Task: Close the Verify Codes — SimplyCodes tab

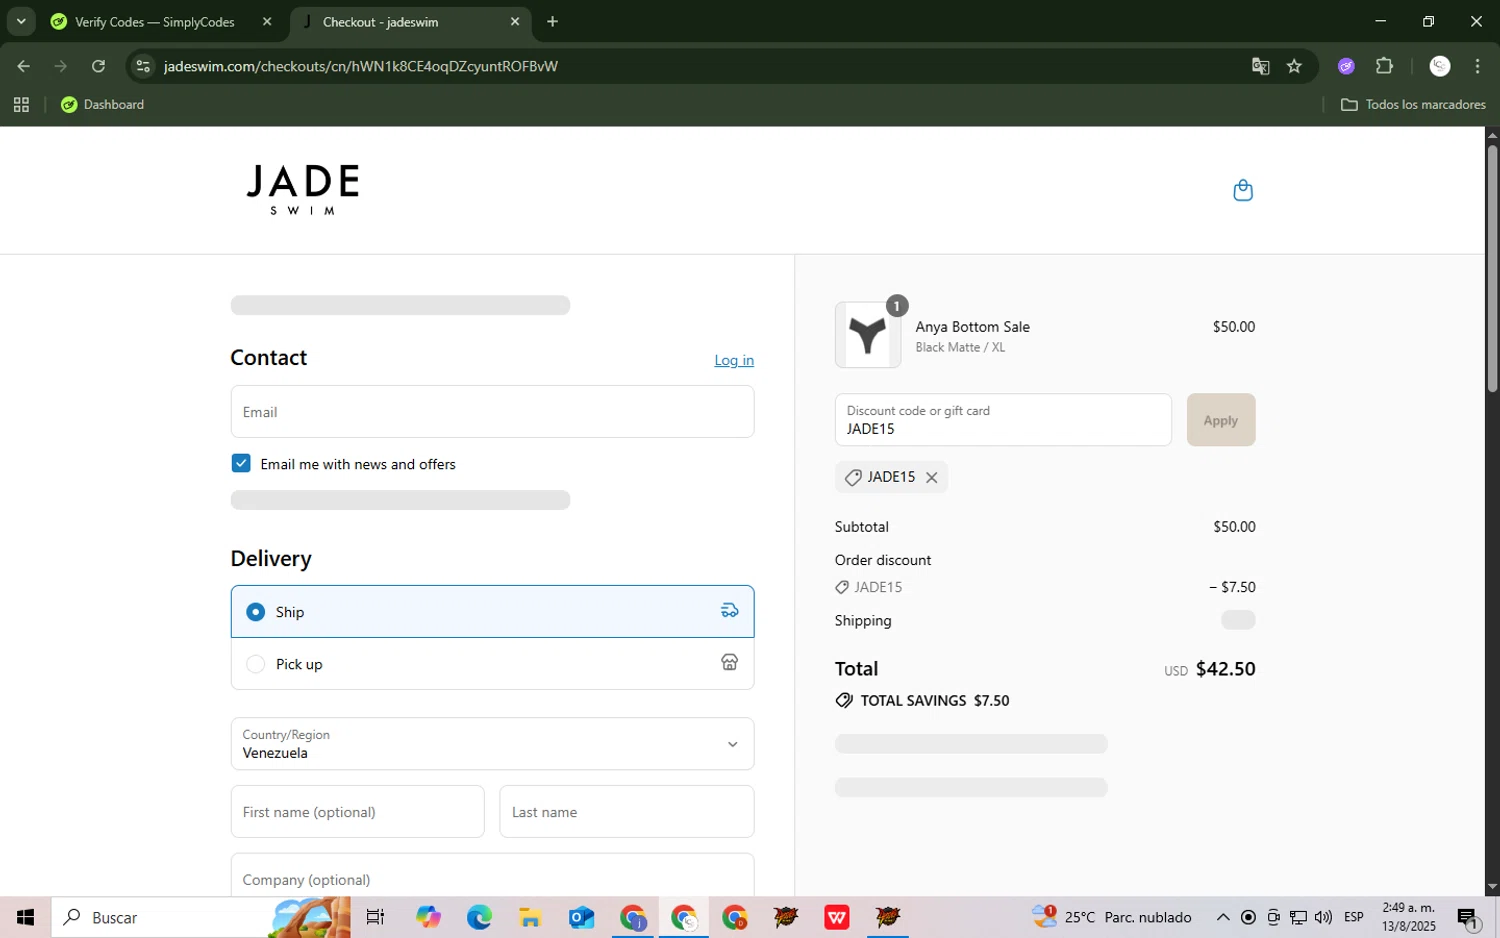Action: pyautogui.click(x=267, y=22)
